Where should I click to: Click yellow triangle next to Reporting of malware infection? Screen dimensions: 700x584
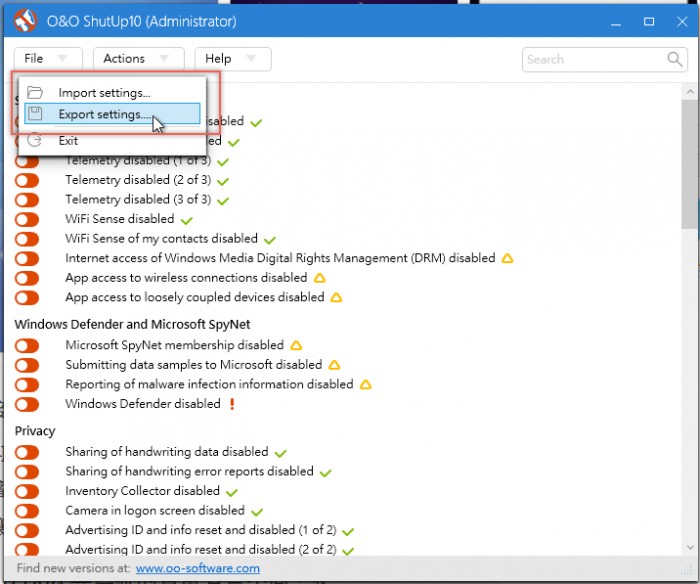366,384
